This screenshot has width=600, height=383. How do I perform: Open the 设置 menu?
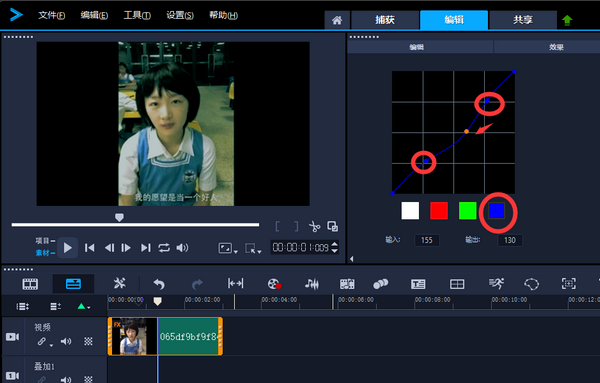click(x=180, y=15)
